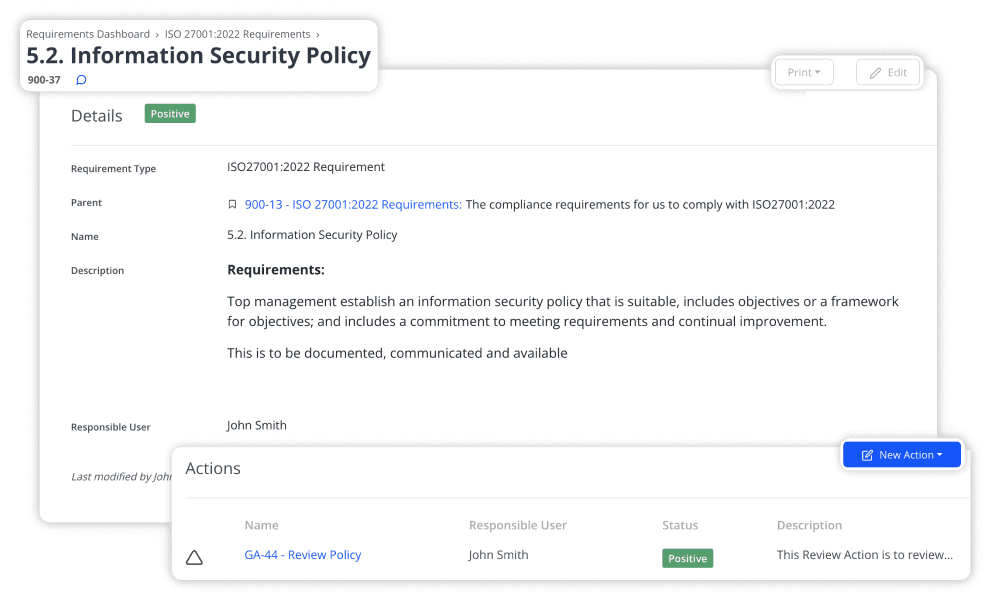
Task: Open the Print dropdown
Action: pos(803,71)
